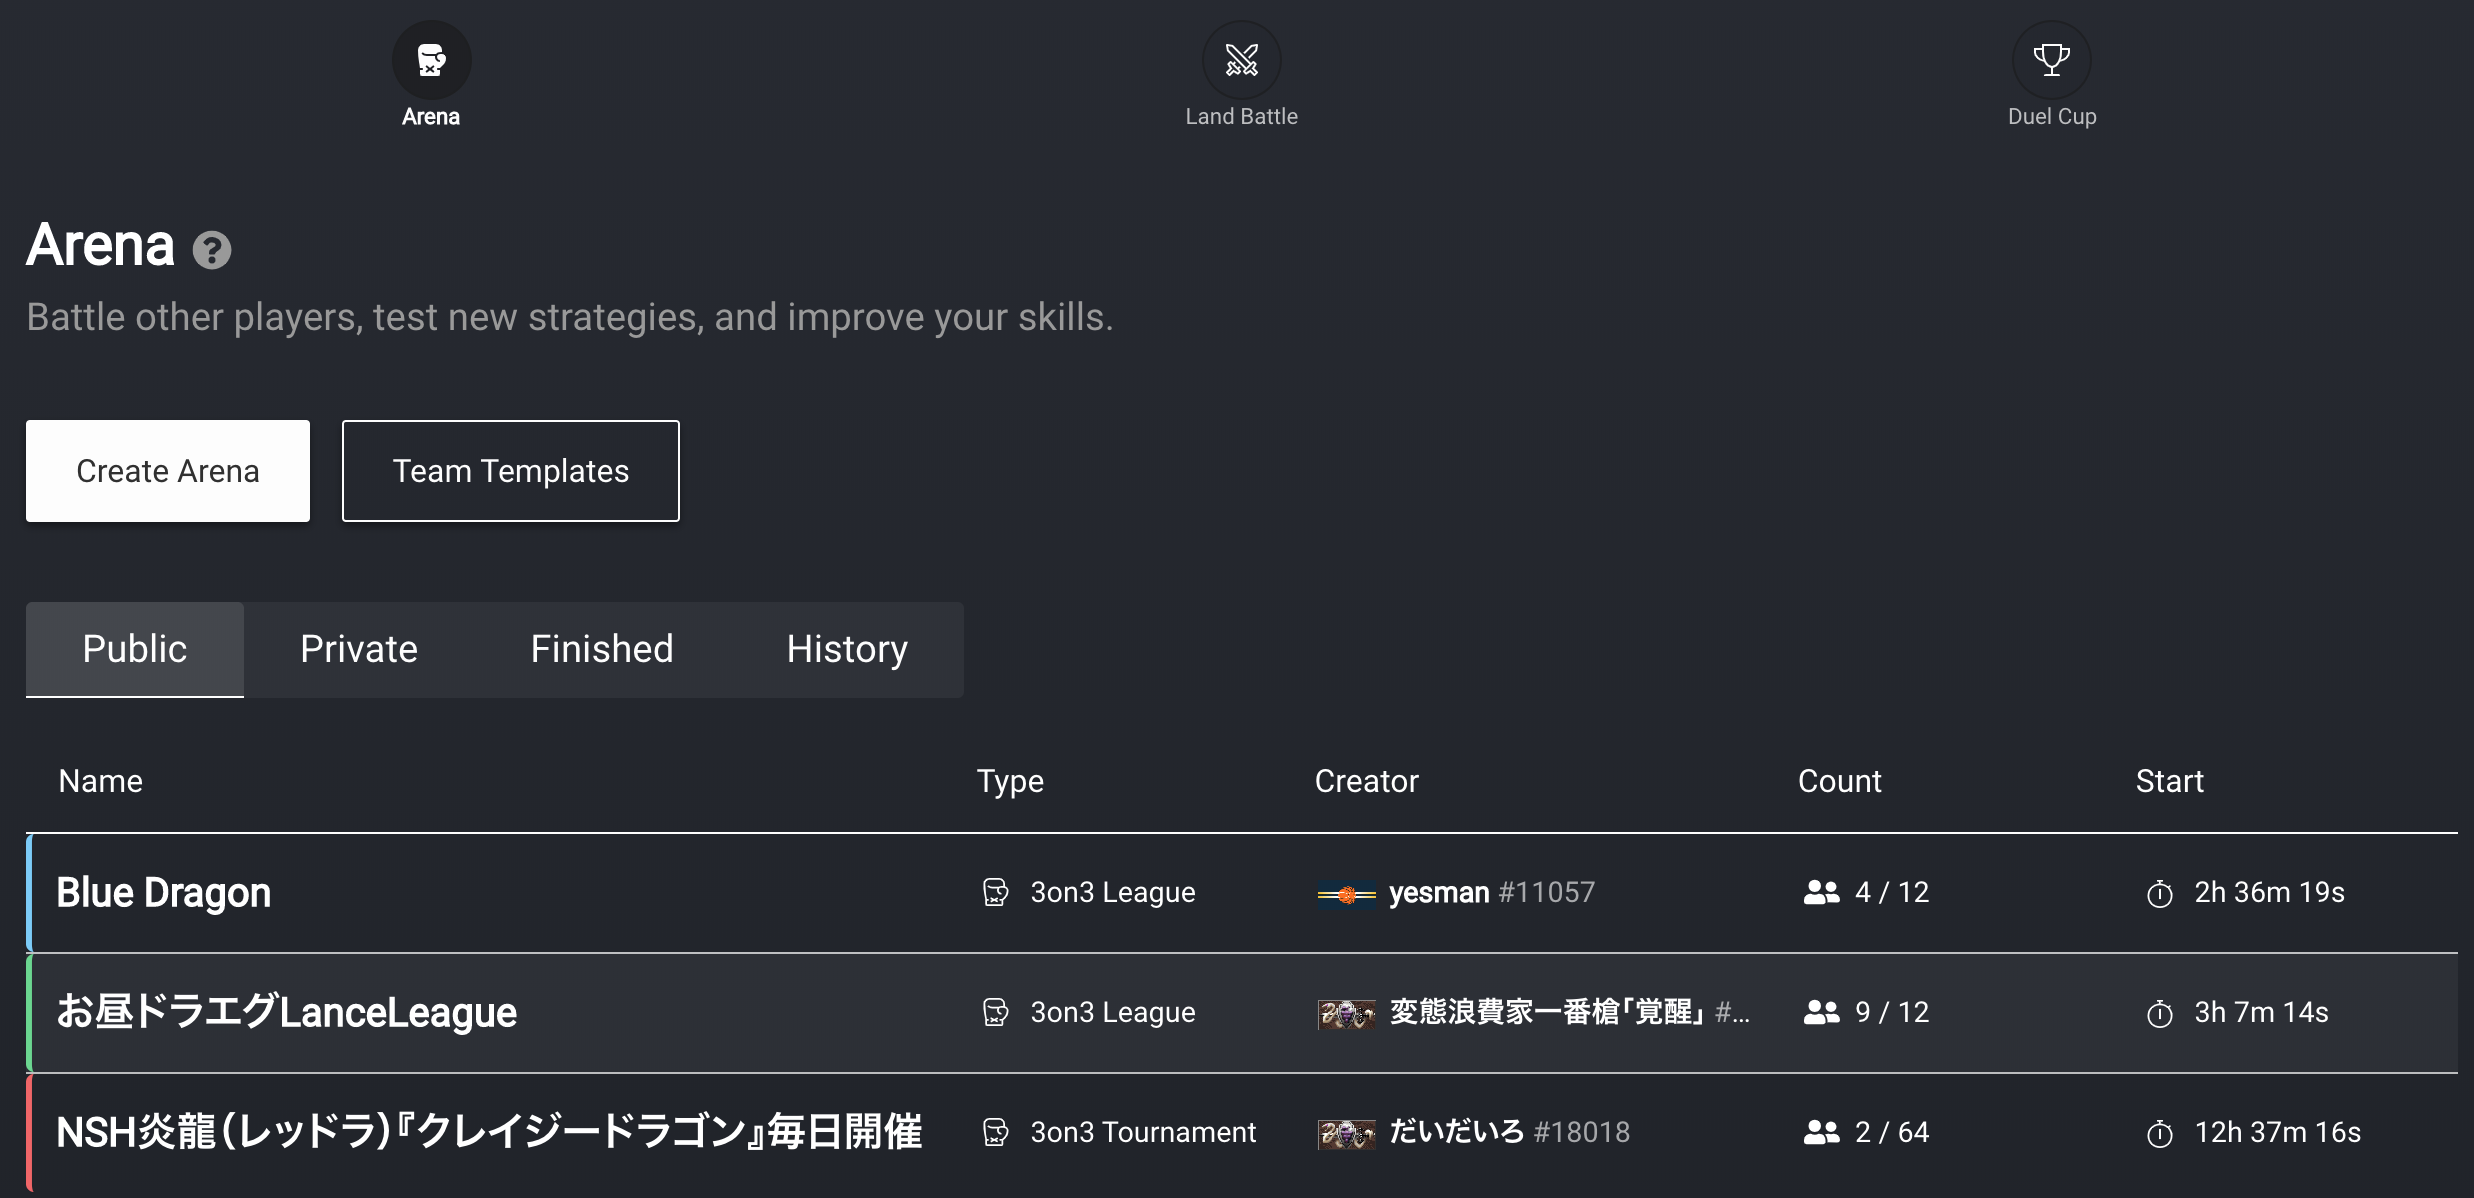Click the Create Arena button
Screen dimensions: 2474x1198
point(168,471)
